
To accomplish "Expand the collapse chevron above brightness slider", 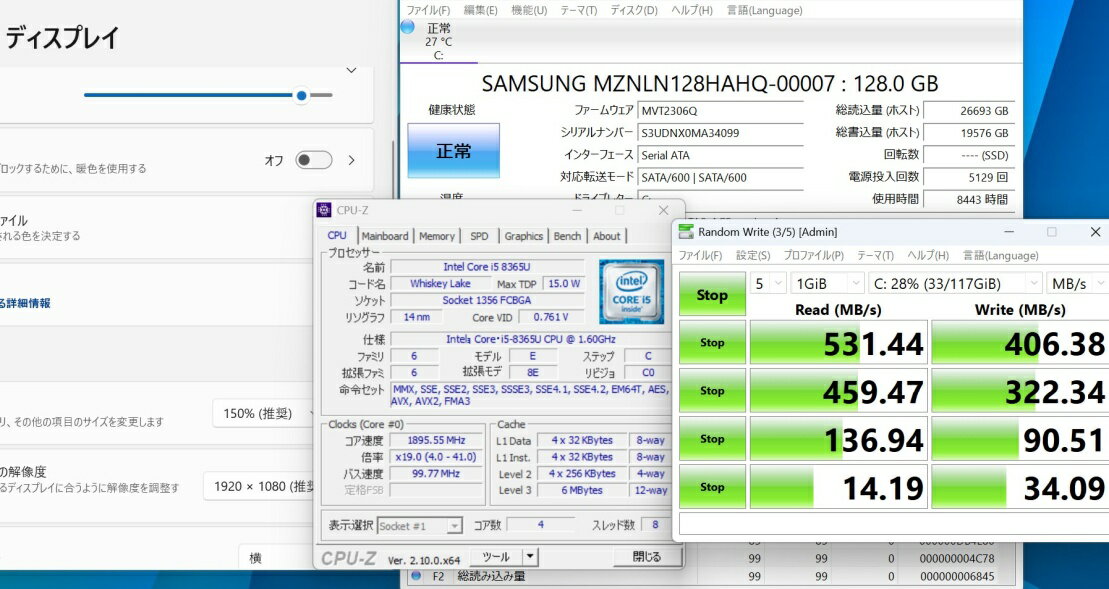I will (x=351, y=71).
